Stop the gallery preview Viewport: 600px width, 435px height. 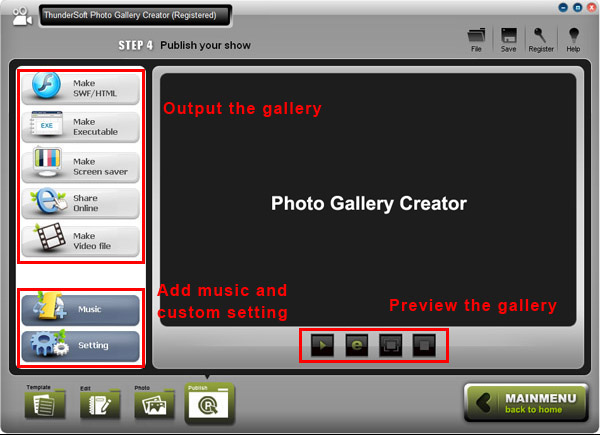click(424, 345)
